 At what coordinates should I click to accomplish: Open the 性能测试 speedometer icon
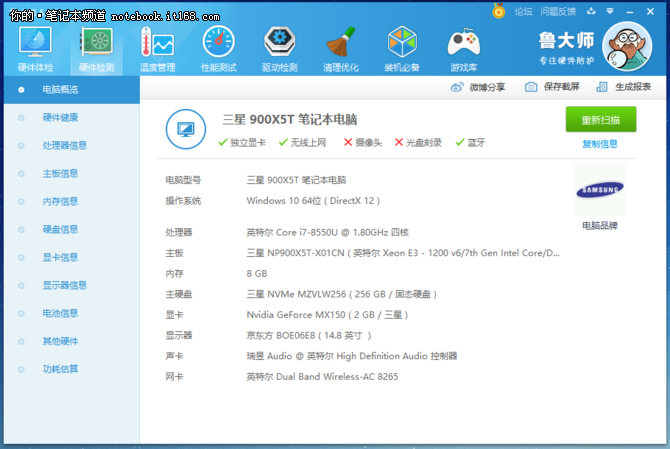pyautogui.click(x=219, y=46)
